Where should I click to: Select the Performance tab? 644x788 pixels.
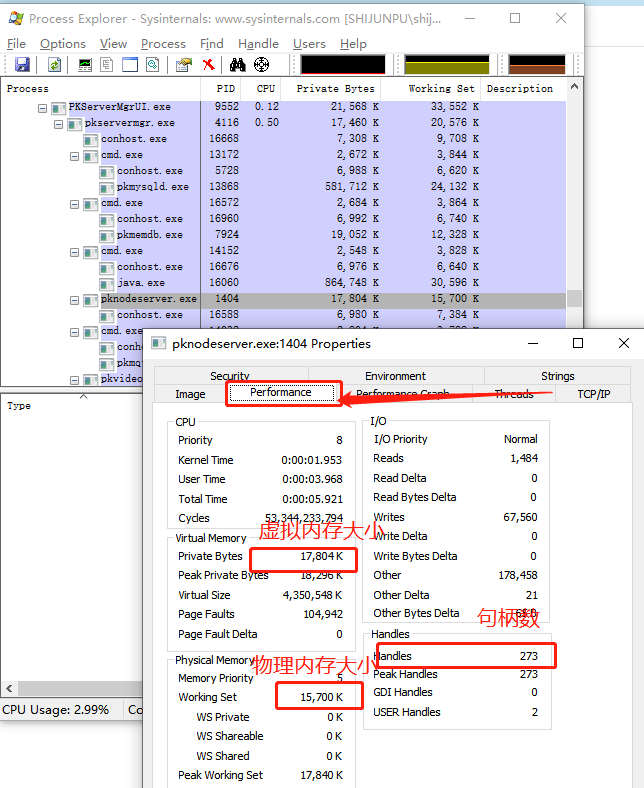pyautogui.click(x=282, y=392)
